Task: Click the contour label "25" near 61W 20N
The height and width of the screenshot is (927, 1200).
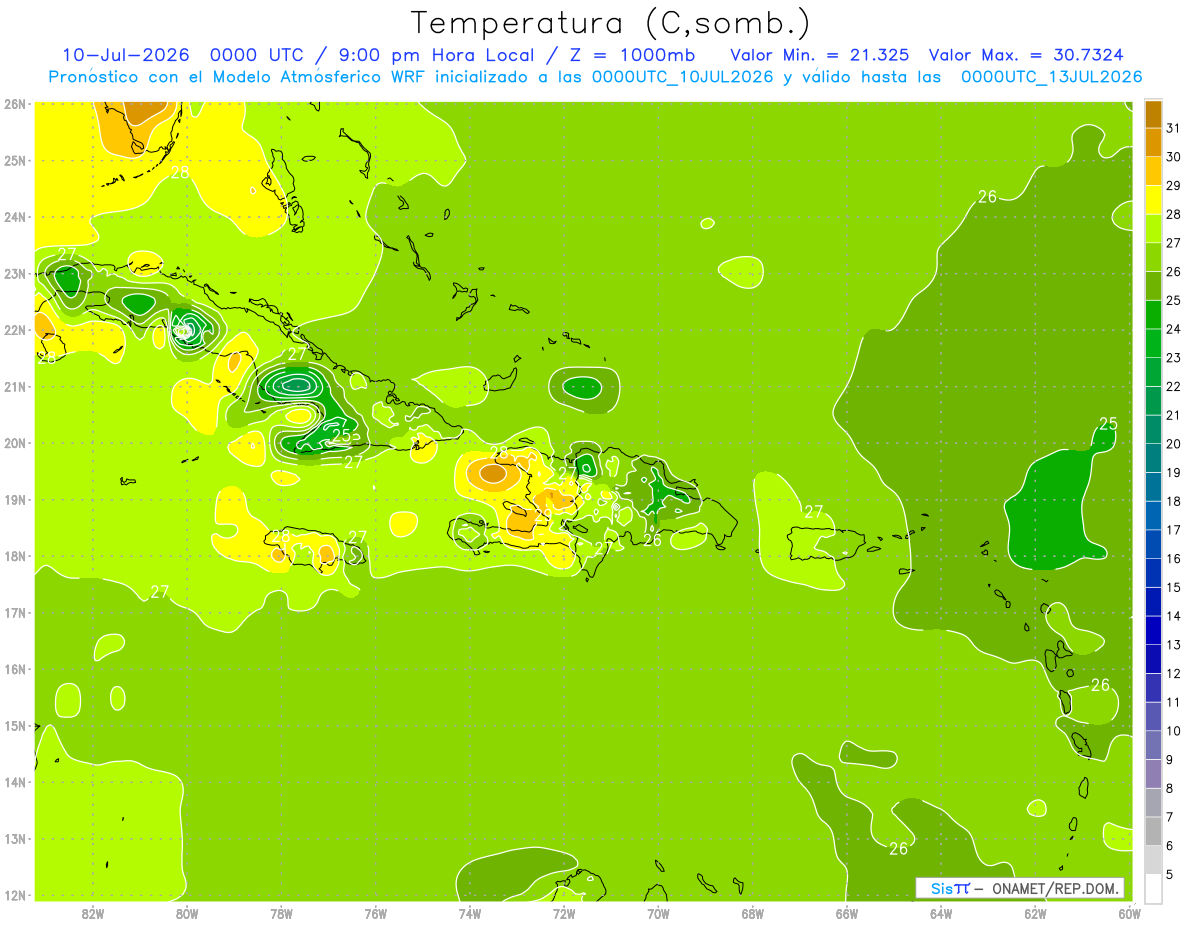Action: (1107, 424)
